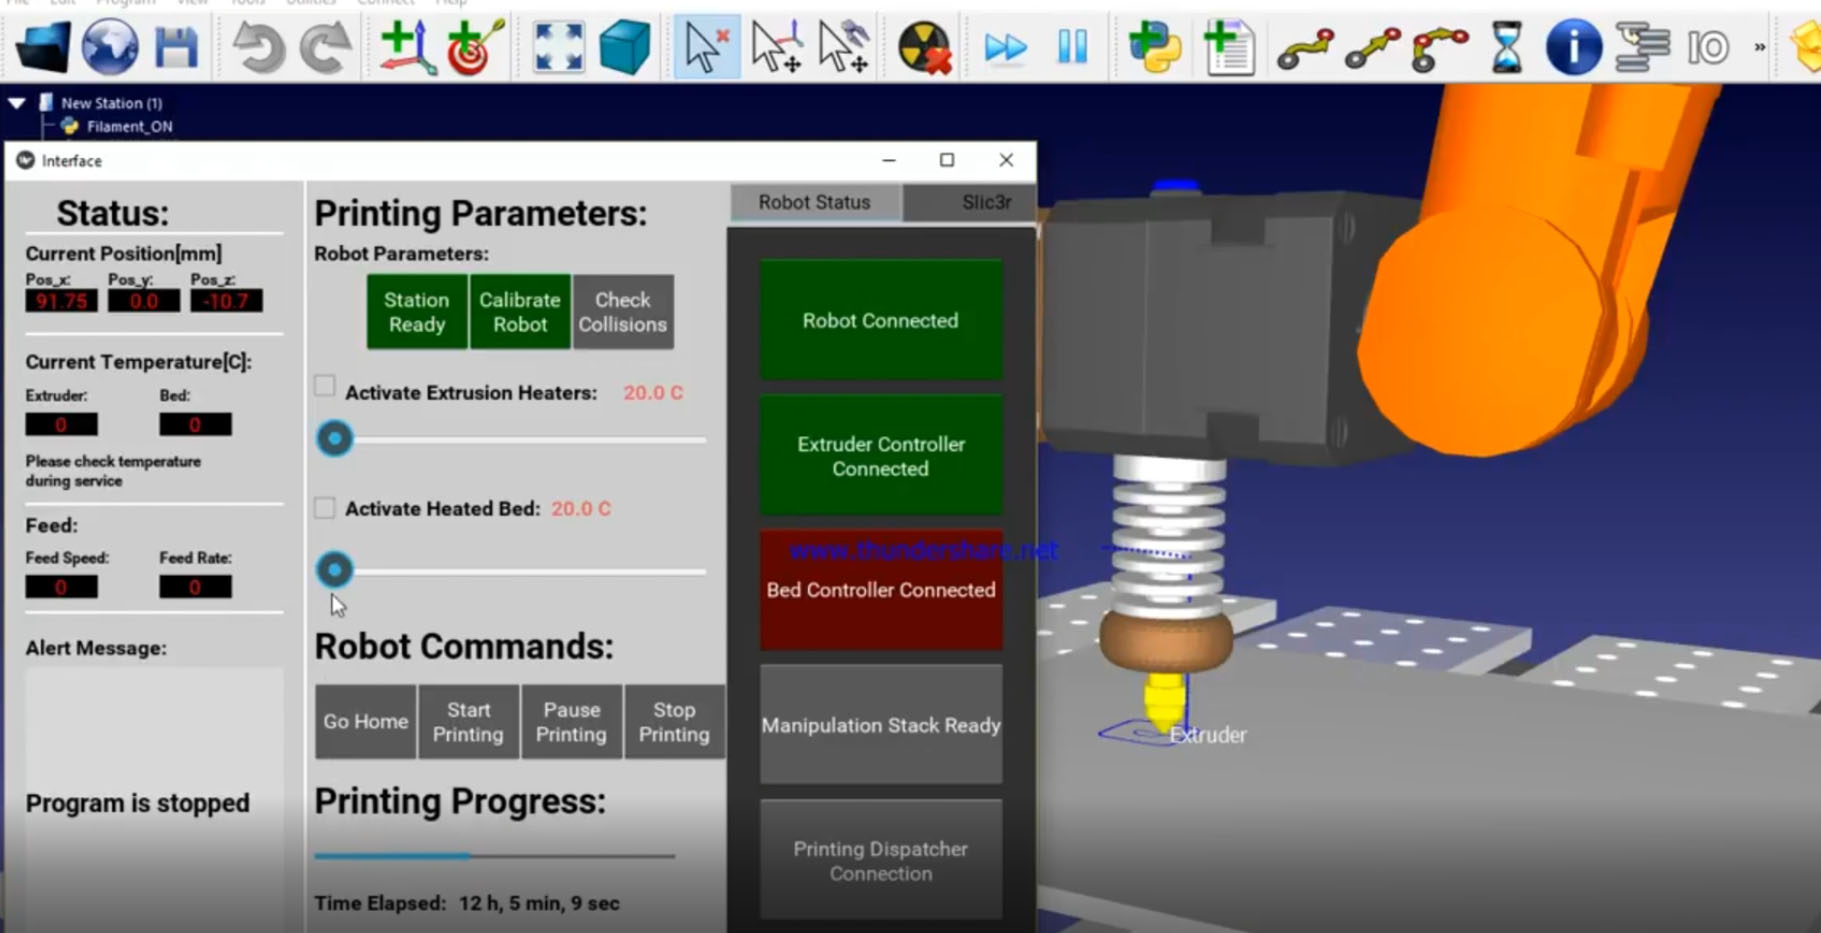Click Start Printing
The width and height of the screenshot is (1821, 933).
point(468,721)
